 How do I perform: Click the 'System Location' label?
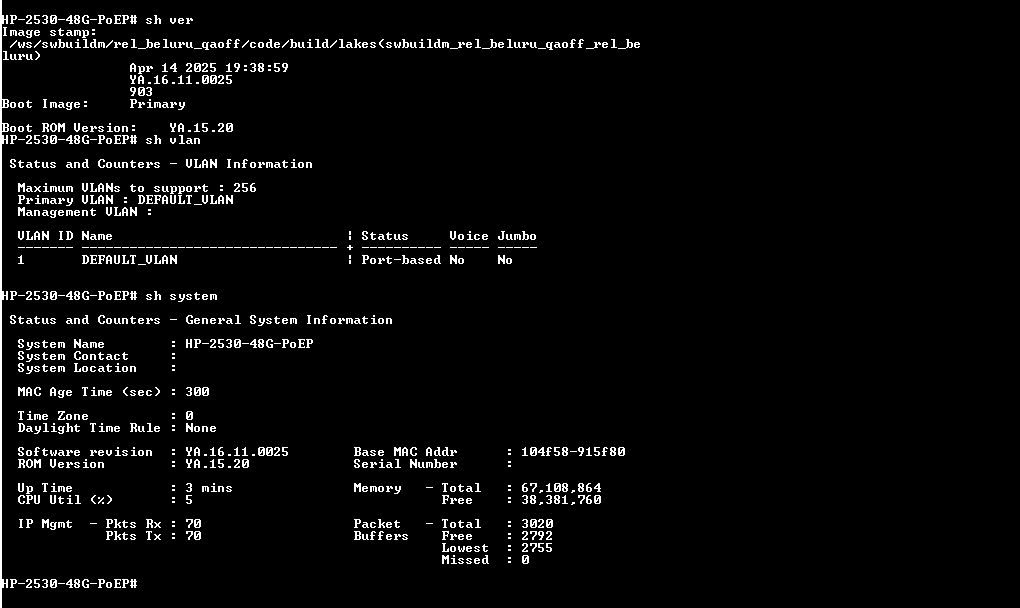click(x=77, y=368)
